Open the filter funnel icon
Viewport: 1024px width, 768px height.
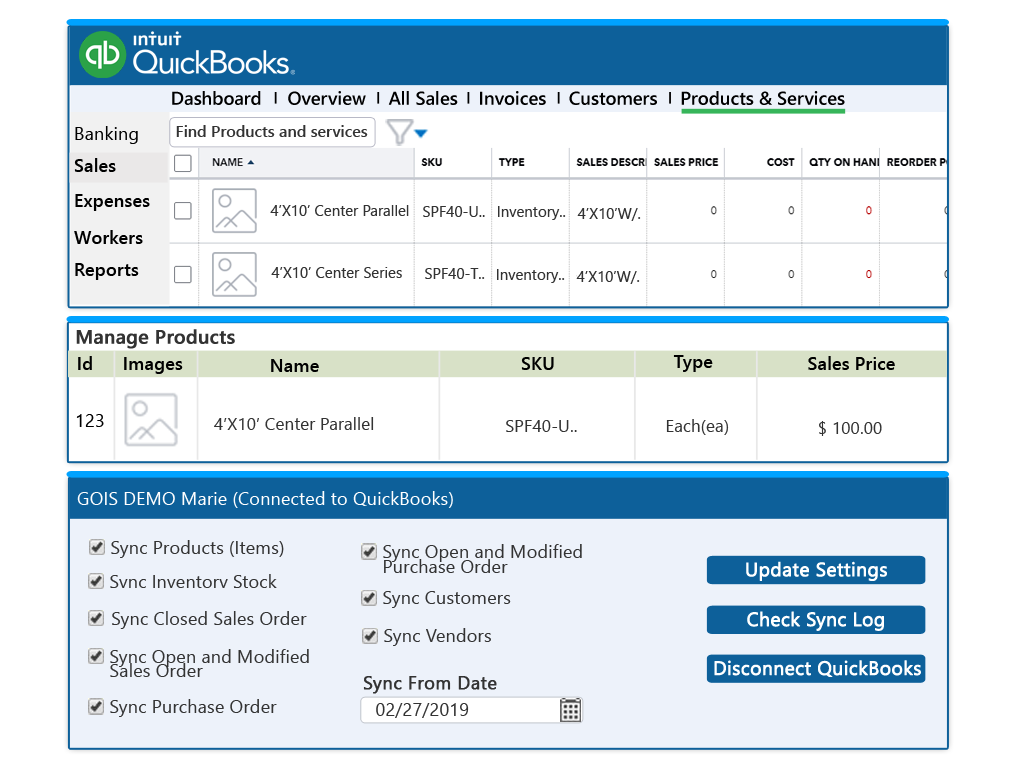click(x=398, y=132)
